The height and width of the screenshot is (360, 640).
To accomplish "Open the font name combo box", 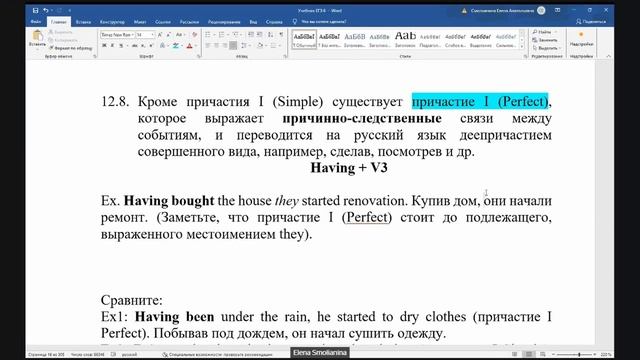I will 118,35.
